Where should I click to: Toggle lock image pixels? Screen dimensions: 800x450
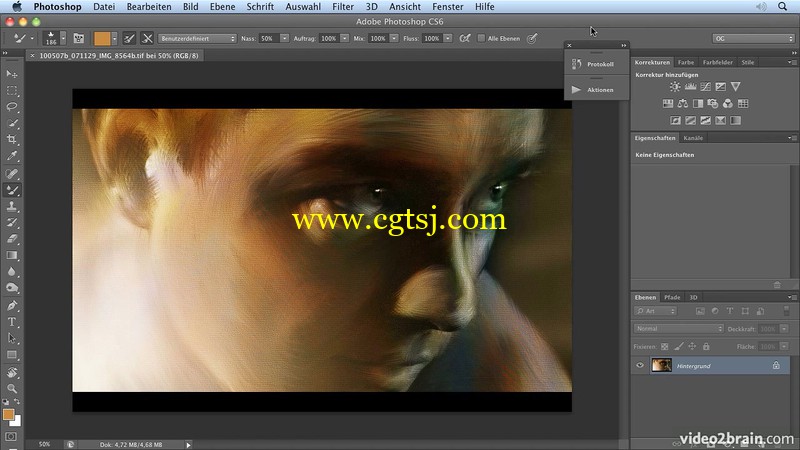[678, 346]
